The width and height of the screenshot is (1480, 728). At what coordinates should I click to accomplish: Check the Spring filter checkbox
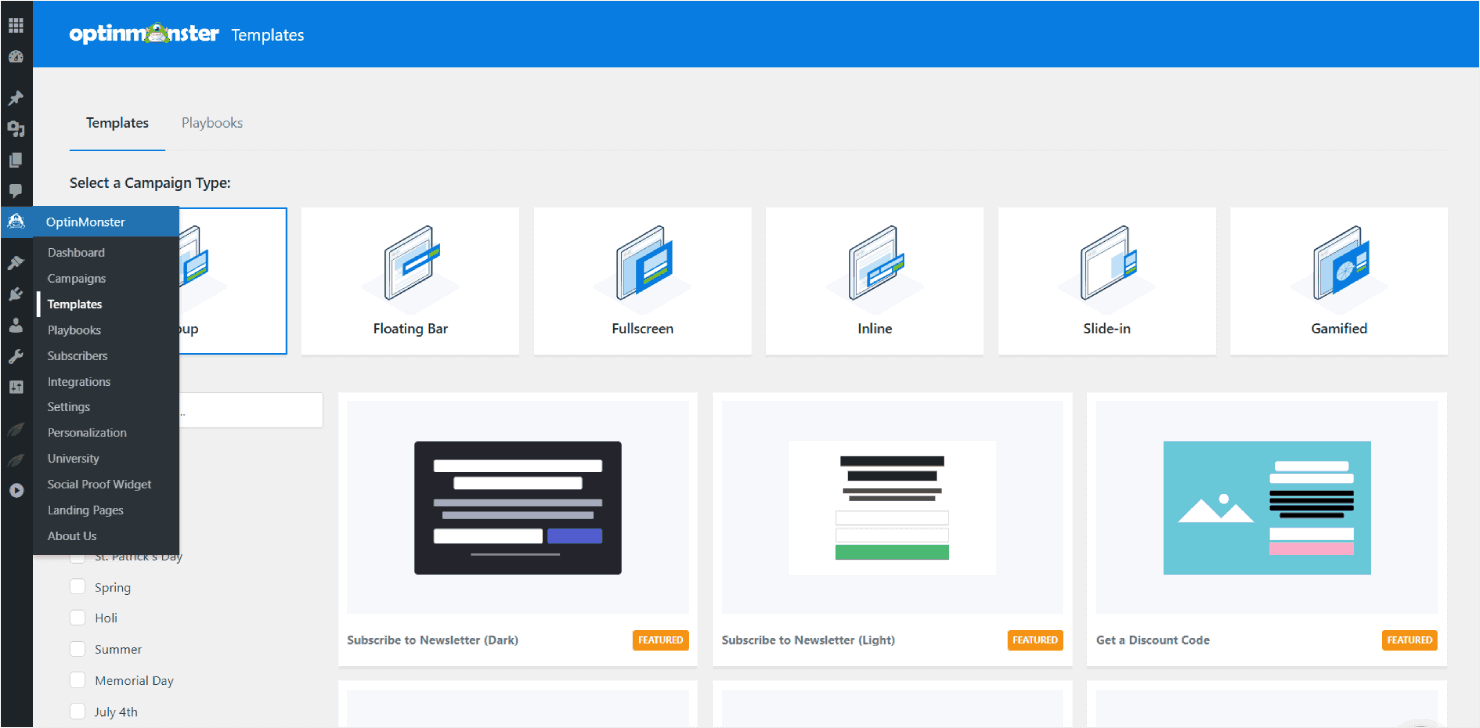[78, 587]
